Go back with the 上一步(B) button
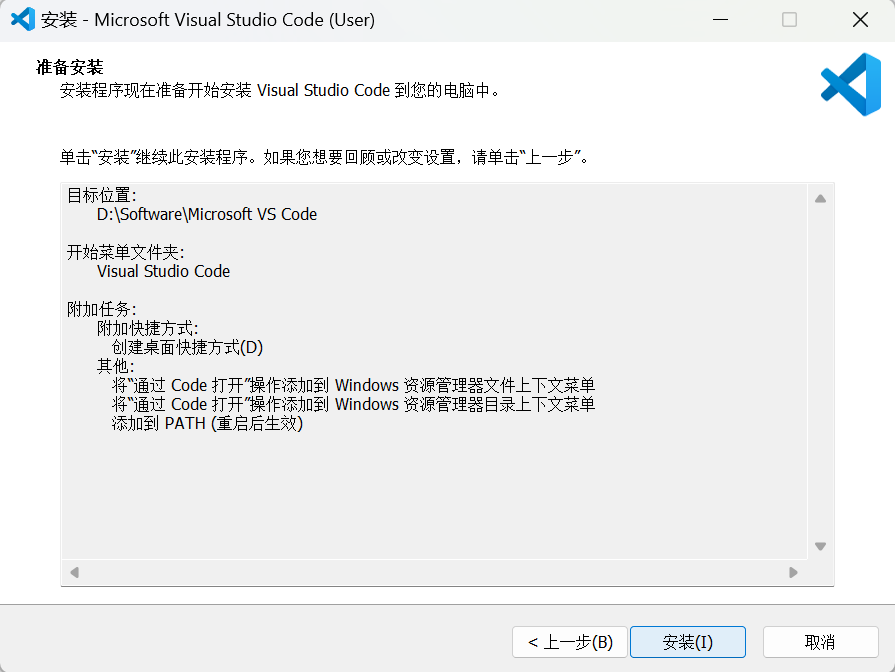The height and width of the screenshot is (672, 895). point(570,642)
